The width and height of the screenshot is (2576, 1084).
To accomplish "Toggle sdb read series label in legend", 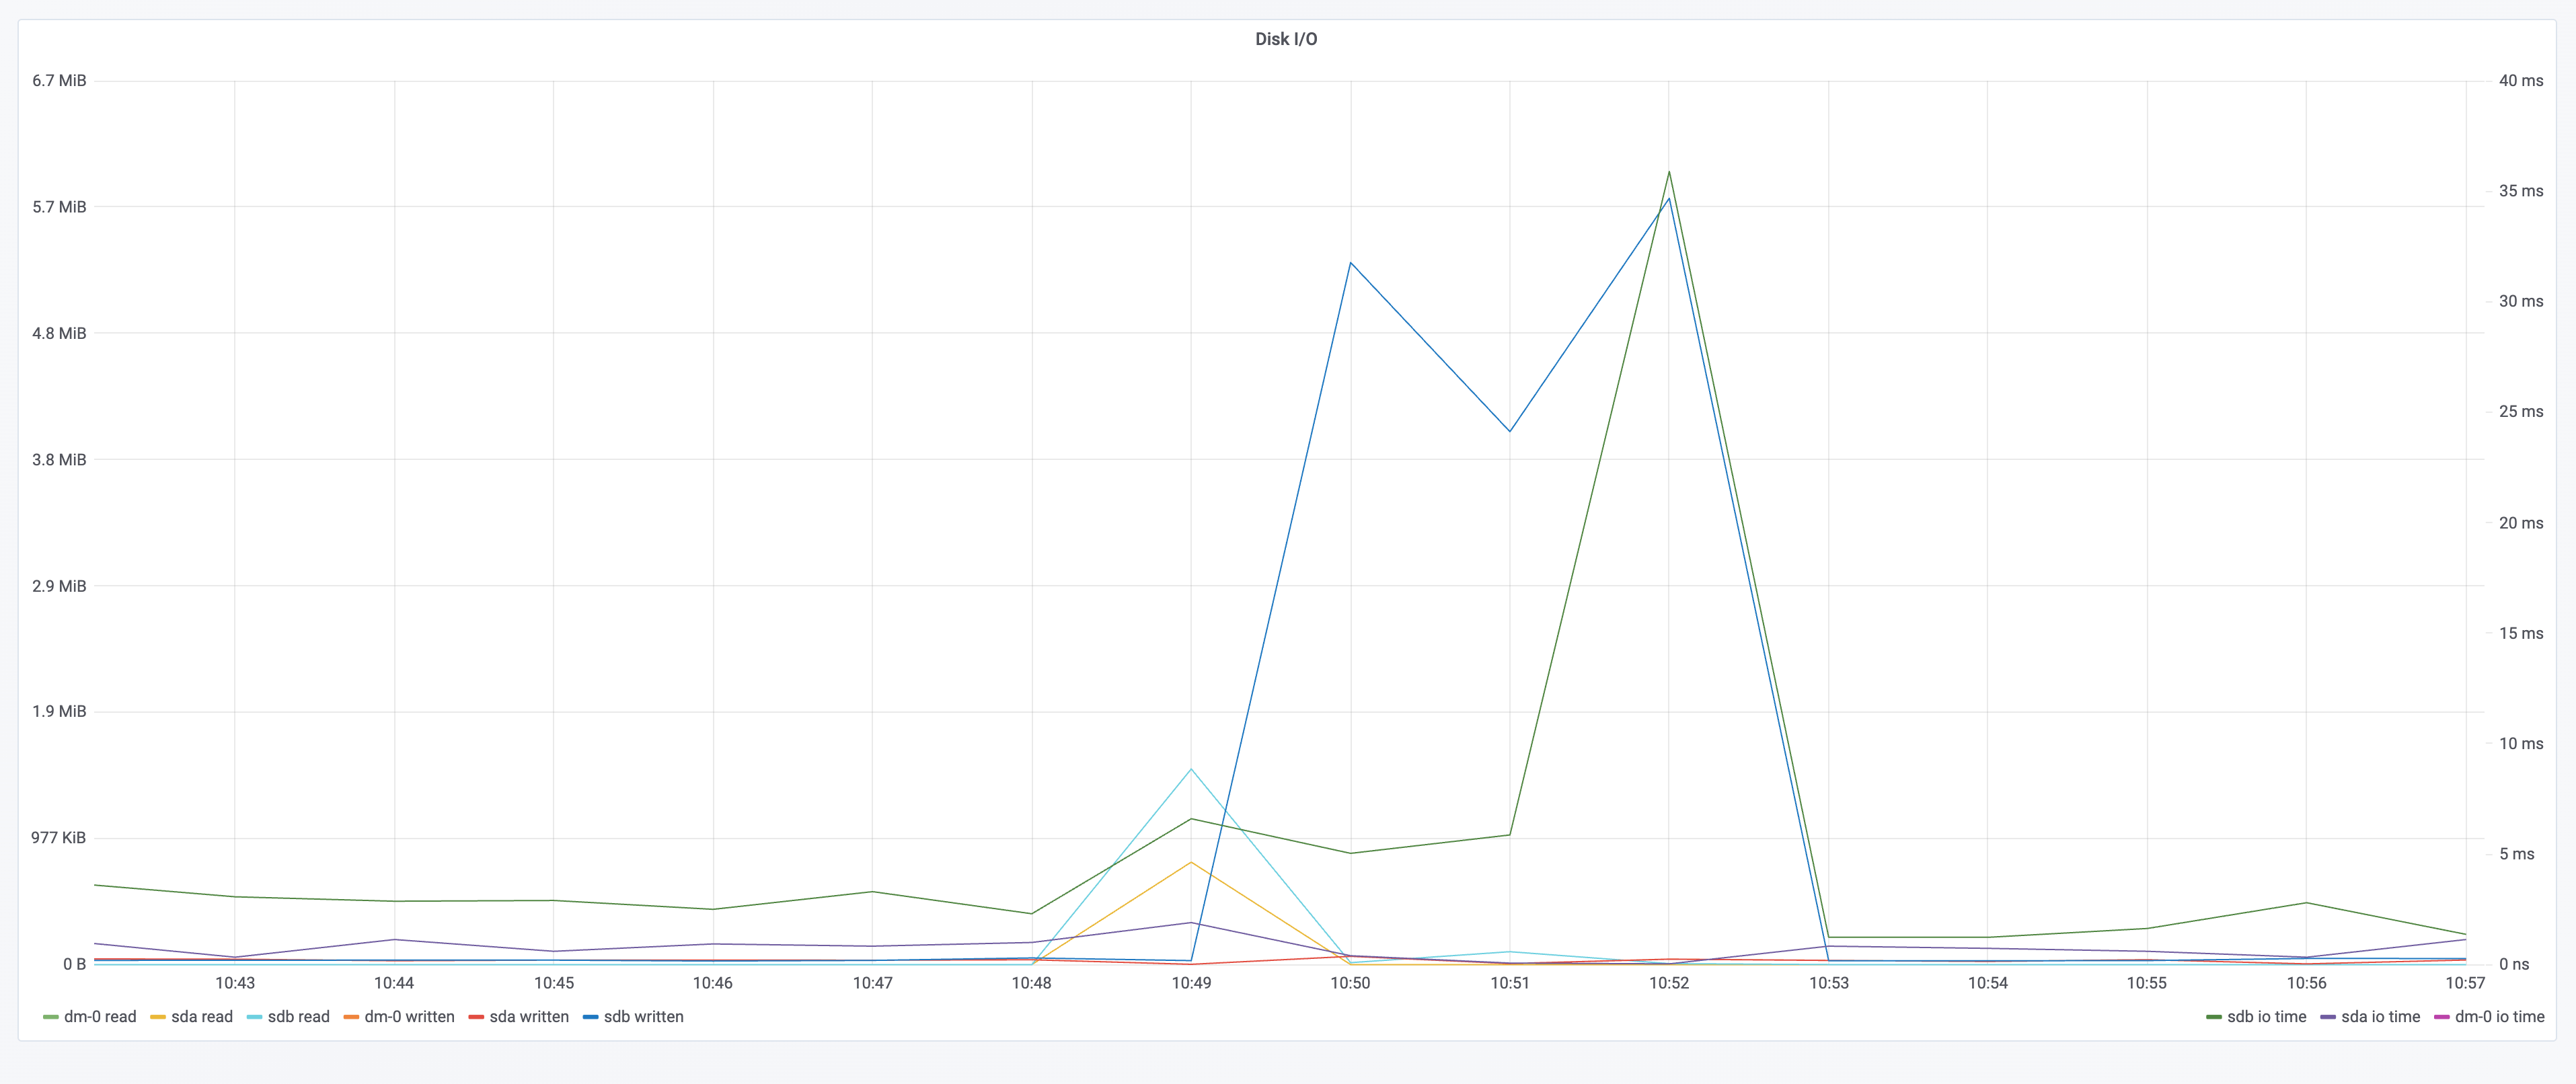I will click(298, 1016).
